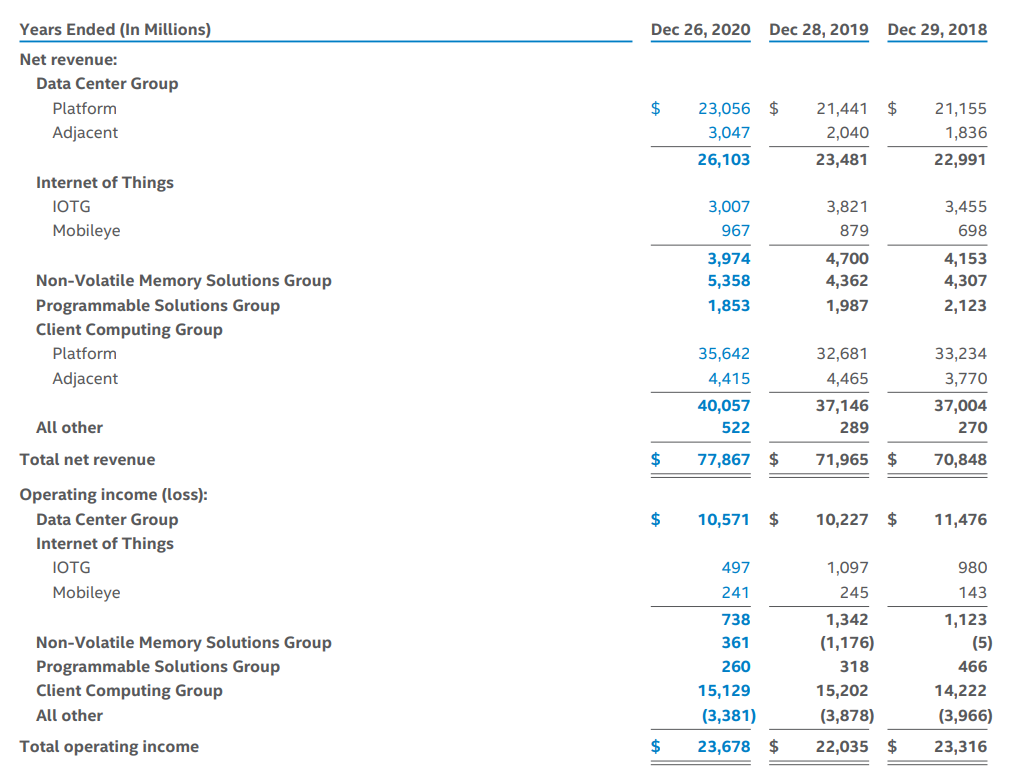The image size is (1015, 780).
Task: Select total net revenue 71,965
Action: [x=842, y=460]
